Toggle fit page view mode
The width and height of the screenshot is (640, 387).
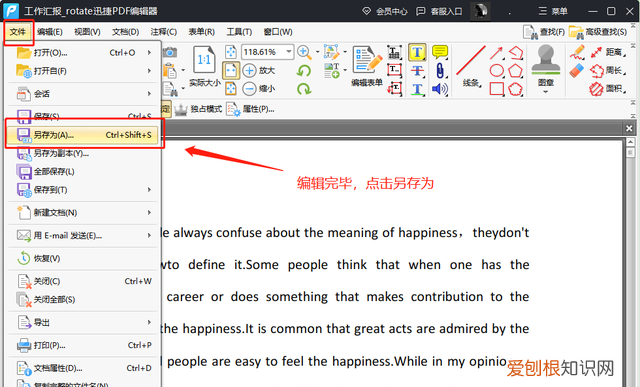click(231, 52)
